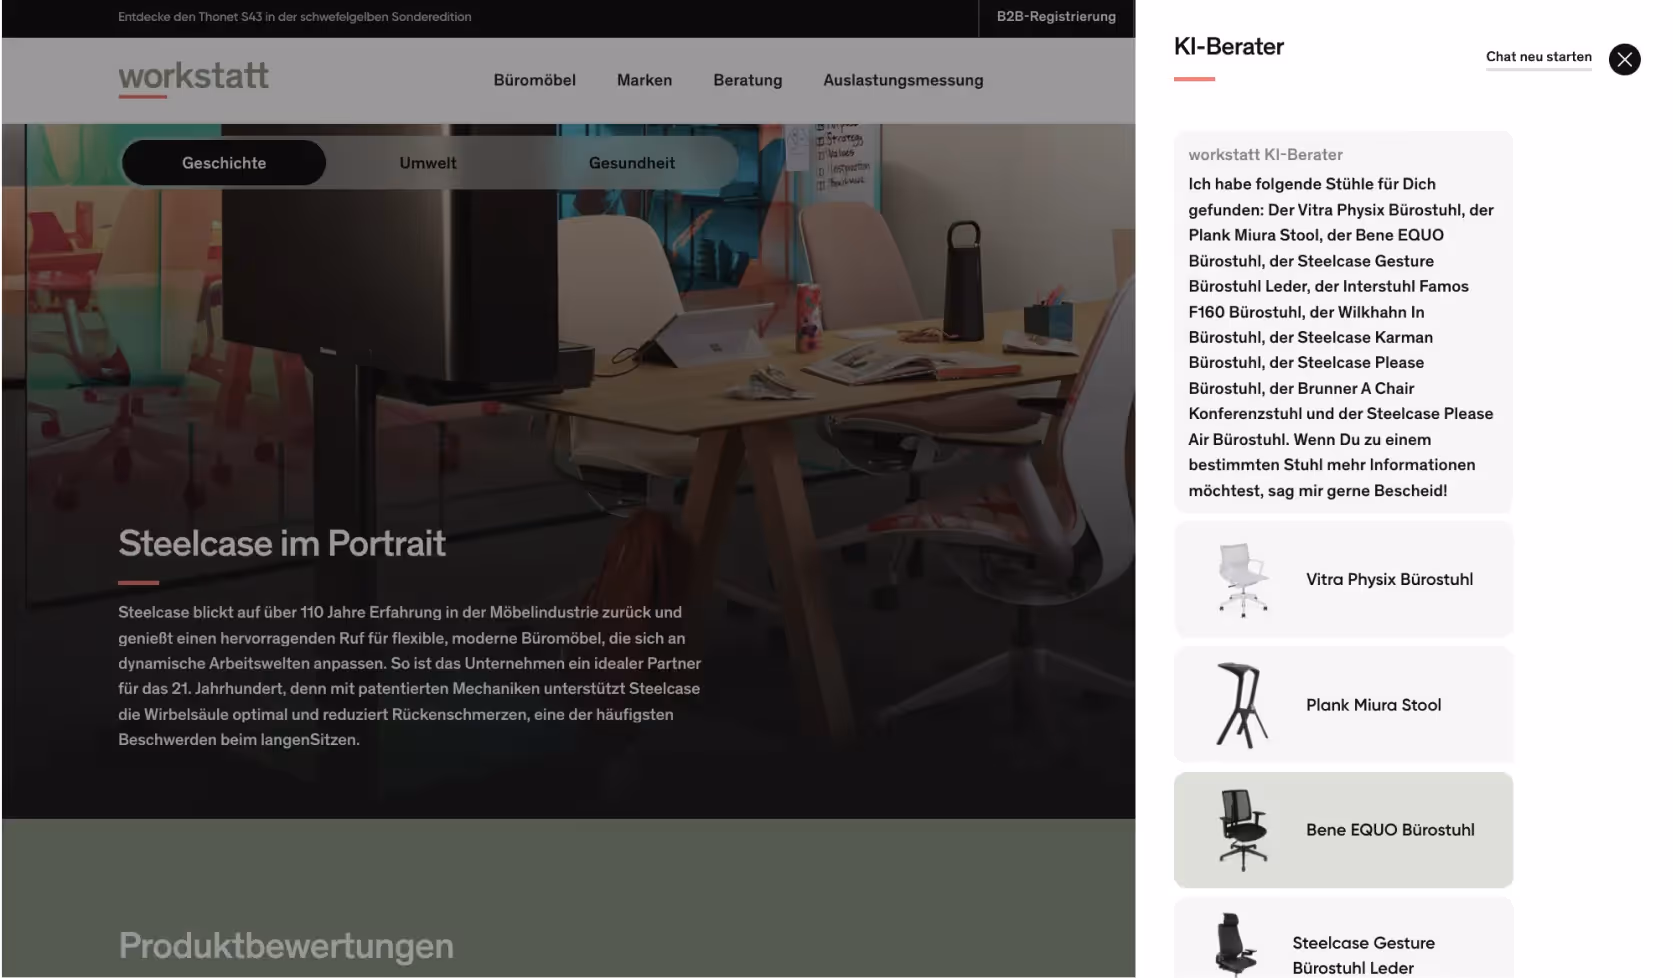1673x978 pixels.
Task: Click the KI-Berater panel title
Action: 1228,47
